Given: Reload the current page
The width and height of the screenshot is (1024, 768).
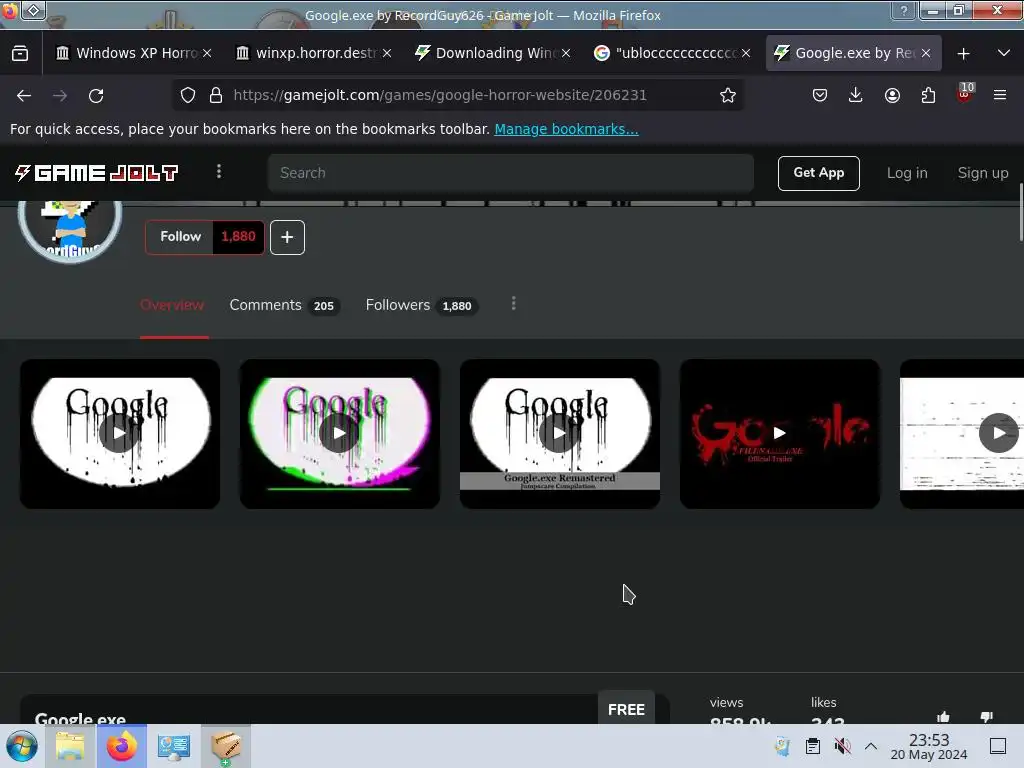Looking at the screenshot, I should point(96,95).
